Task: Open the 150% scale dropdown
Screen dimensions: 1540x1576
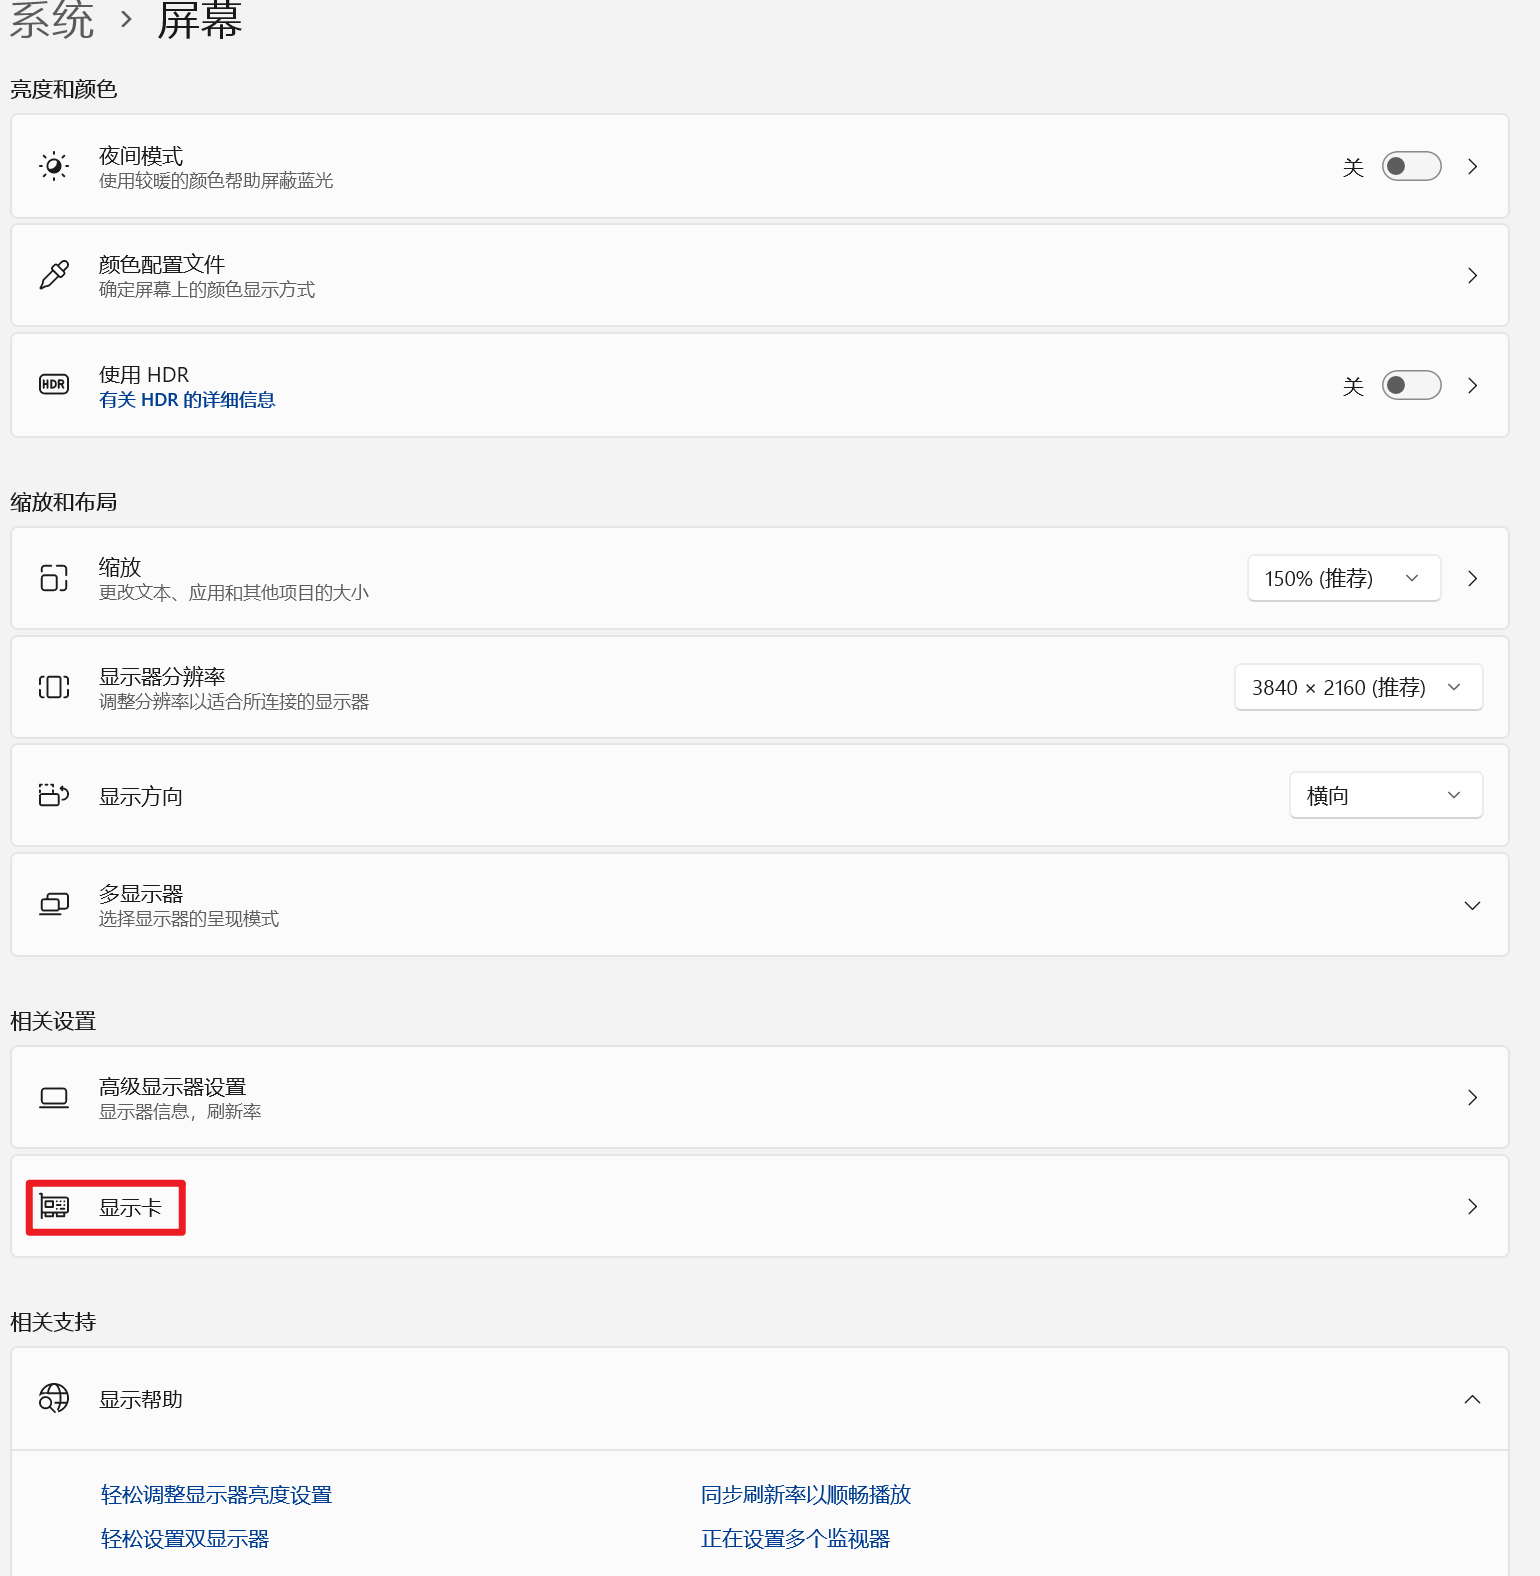Action: (x=1344, y=578)
